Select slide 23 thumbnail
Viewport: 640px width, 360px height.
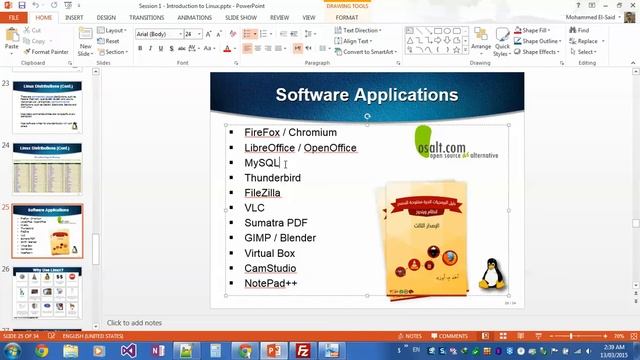point(47,107)
